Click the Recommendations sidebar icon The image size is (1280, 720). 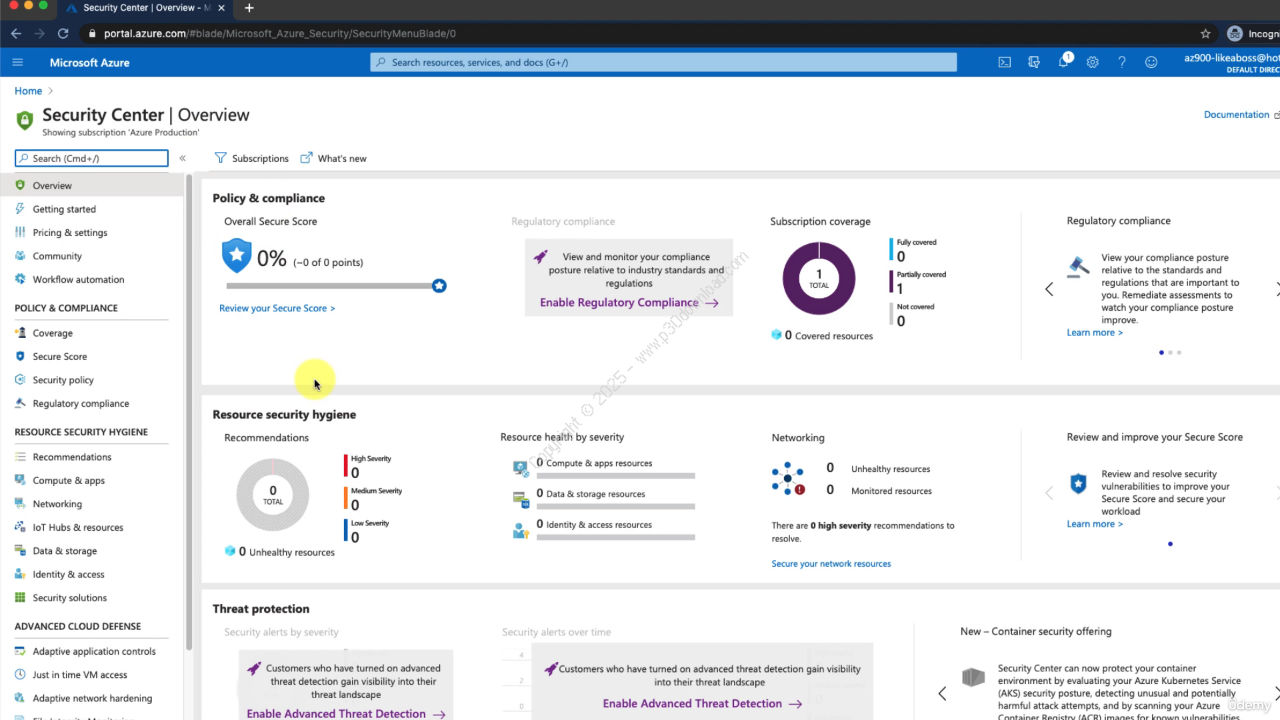(x=21, y=457)
